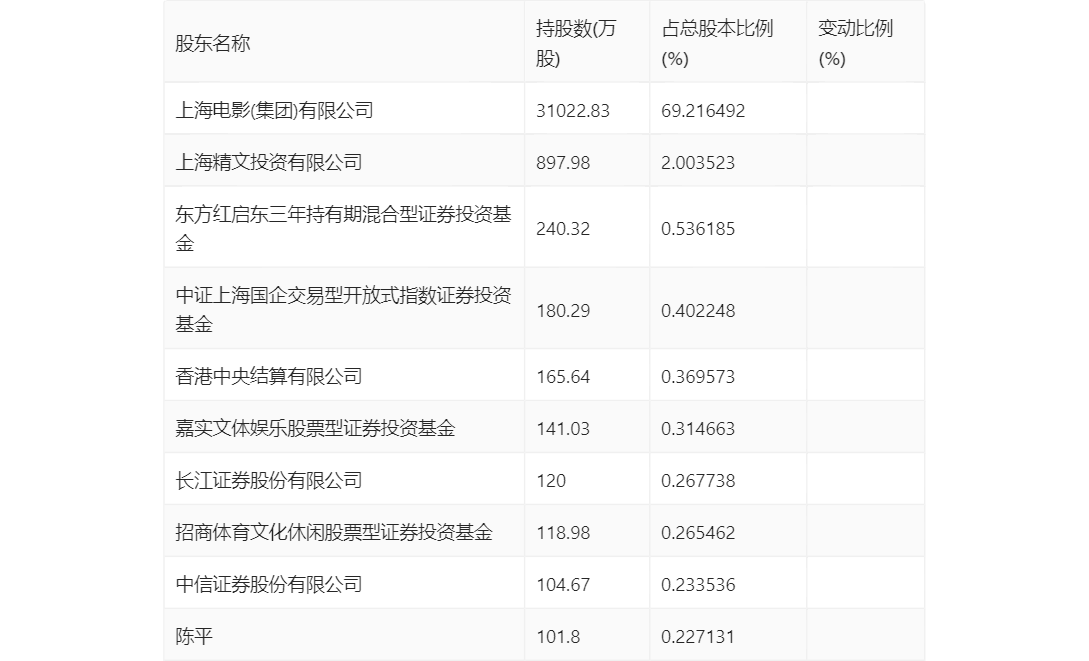Click the value 240.32

563,228
